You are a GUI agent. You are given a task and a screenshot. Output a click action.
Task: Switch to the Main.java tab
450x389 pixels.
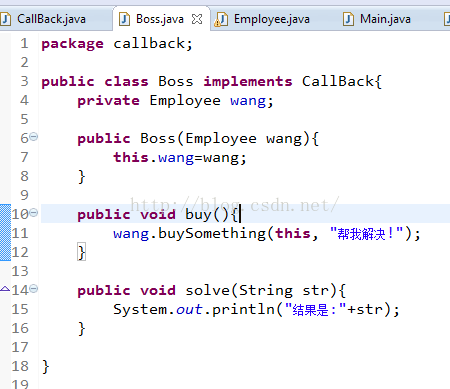(x=385, y=19)
